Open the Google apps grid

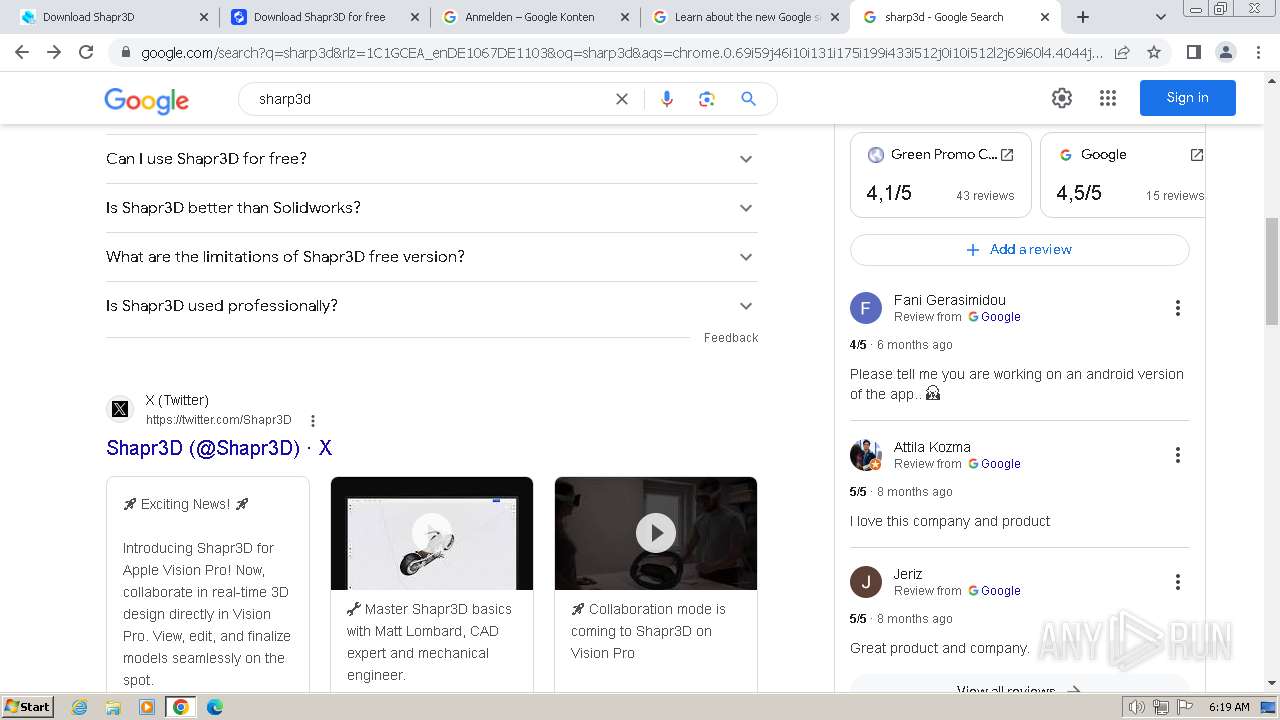[1108, 98]
